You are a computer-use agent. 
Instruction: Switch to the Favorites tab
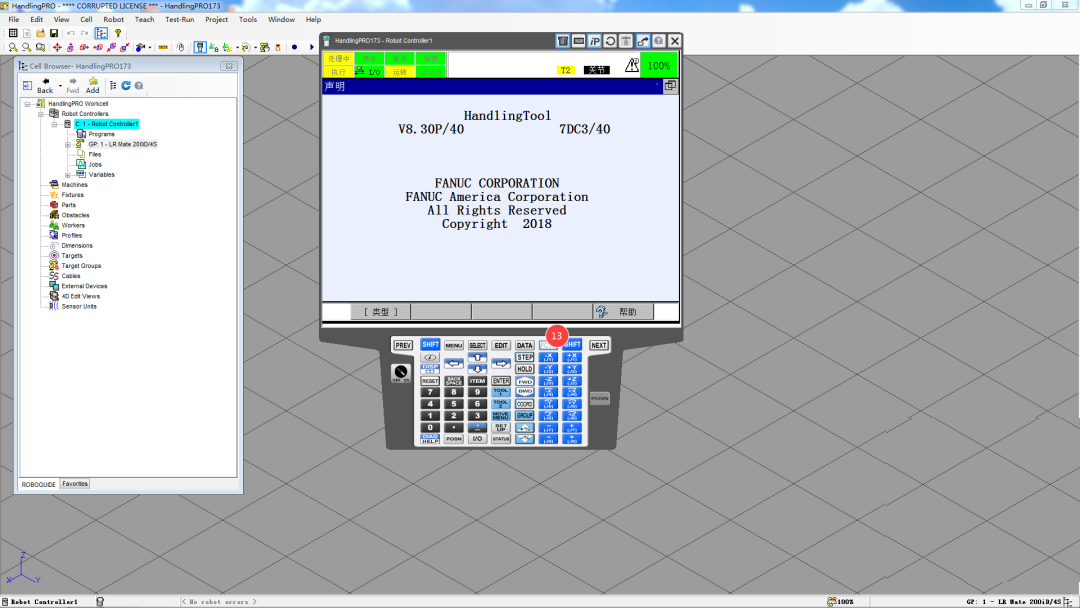[x=75, y=484]
